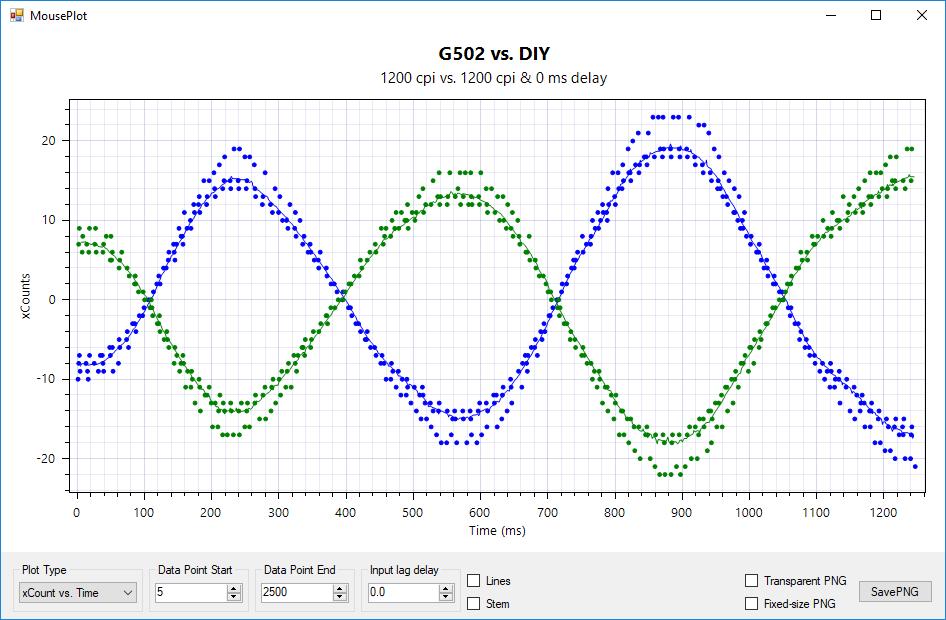Raise Input lag delay with up arrow
Screen dimensions: 946x620
point(446,589)
